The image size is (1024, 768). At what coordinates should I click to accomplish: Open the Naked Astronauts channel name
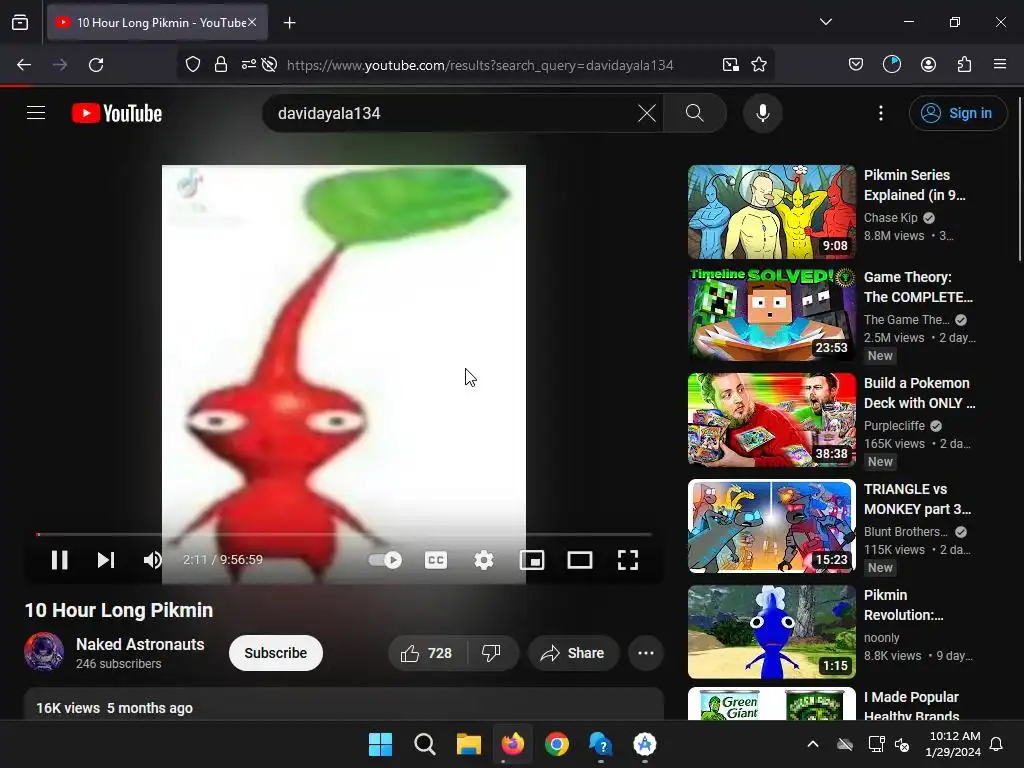pyautogui.click(x=140, y=644)
